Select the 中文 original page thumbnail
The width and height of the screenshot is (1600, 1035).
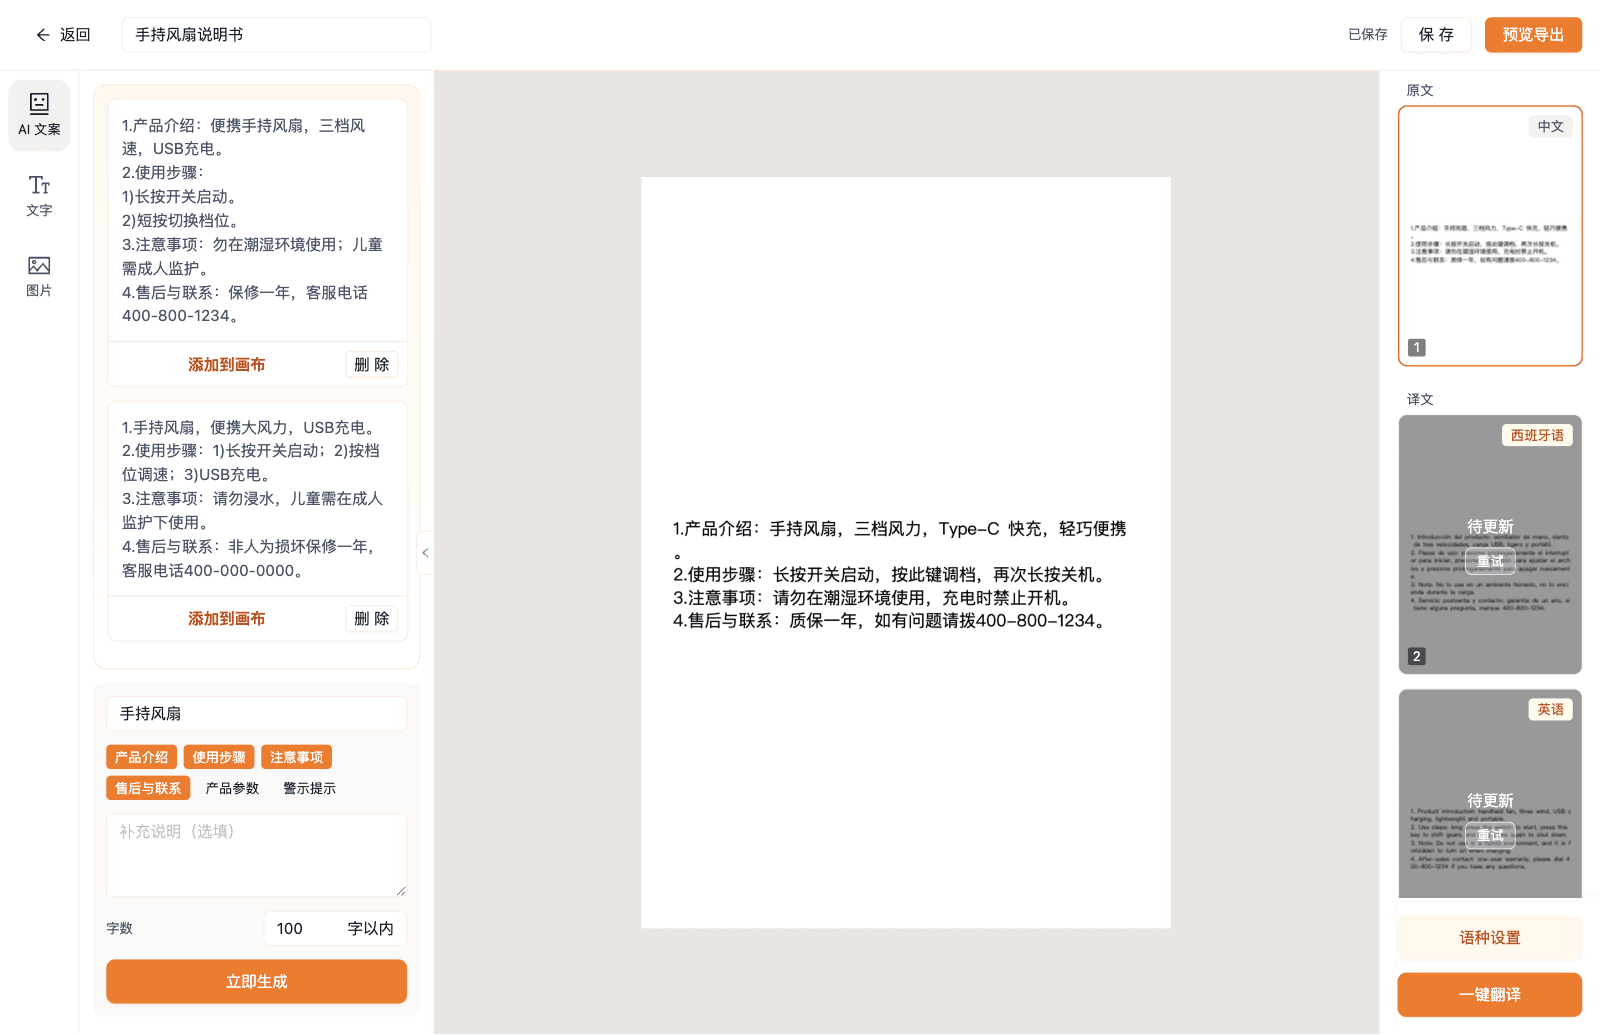(1490, 236)
